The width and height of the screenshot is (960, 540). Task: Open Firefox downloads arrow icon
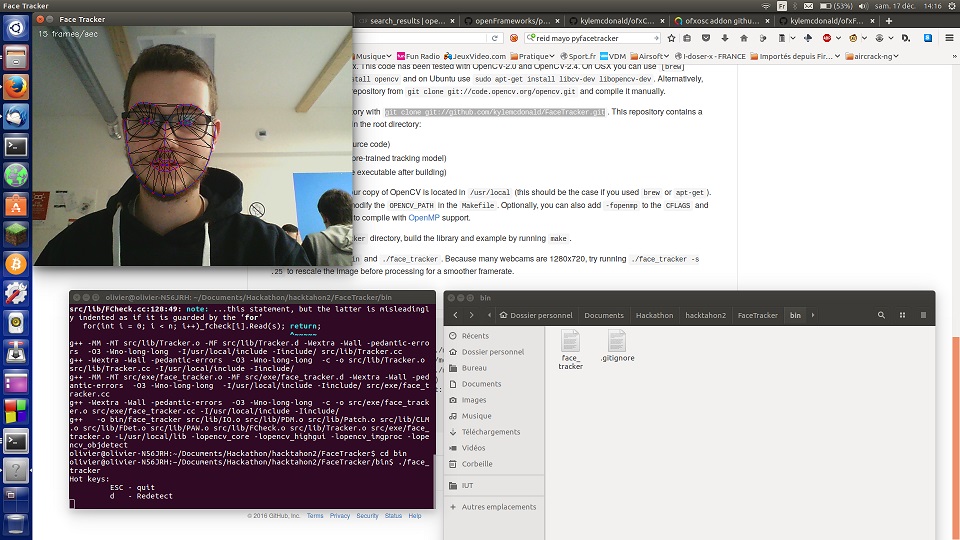tap(725, 38)
